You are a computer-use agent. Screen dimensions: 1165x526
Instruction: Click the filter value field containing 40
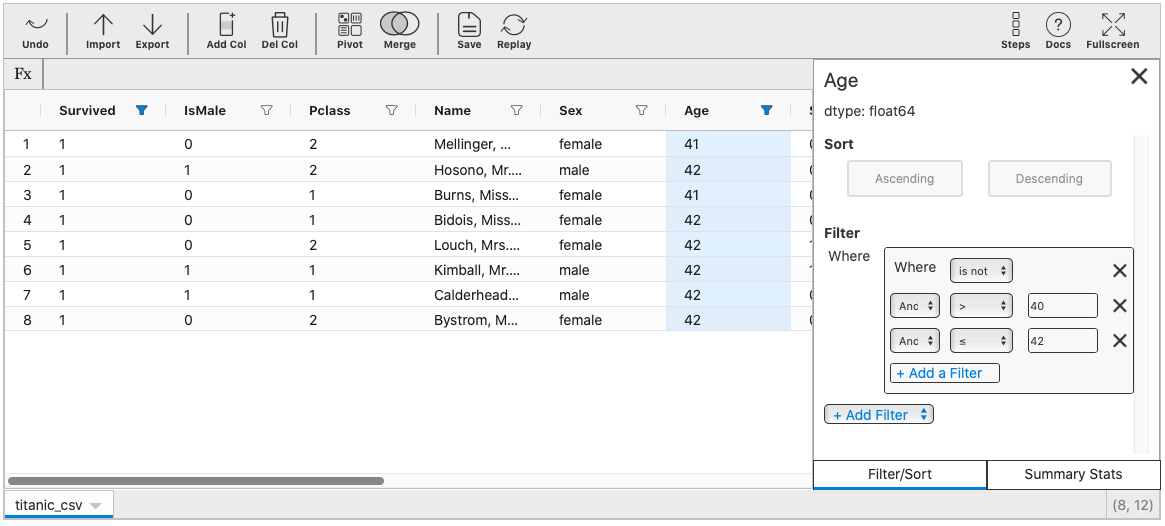(1062, 306)
